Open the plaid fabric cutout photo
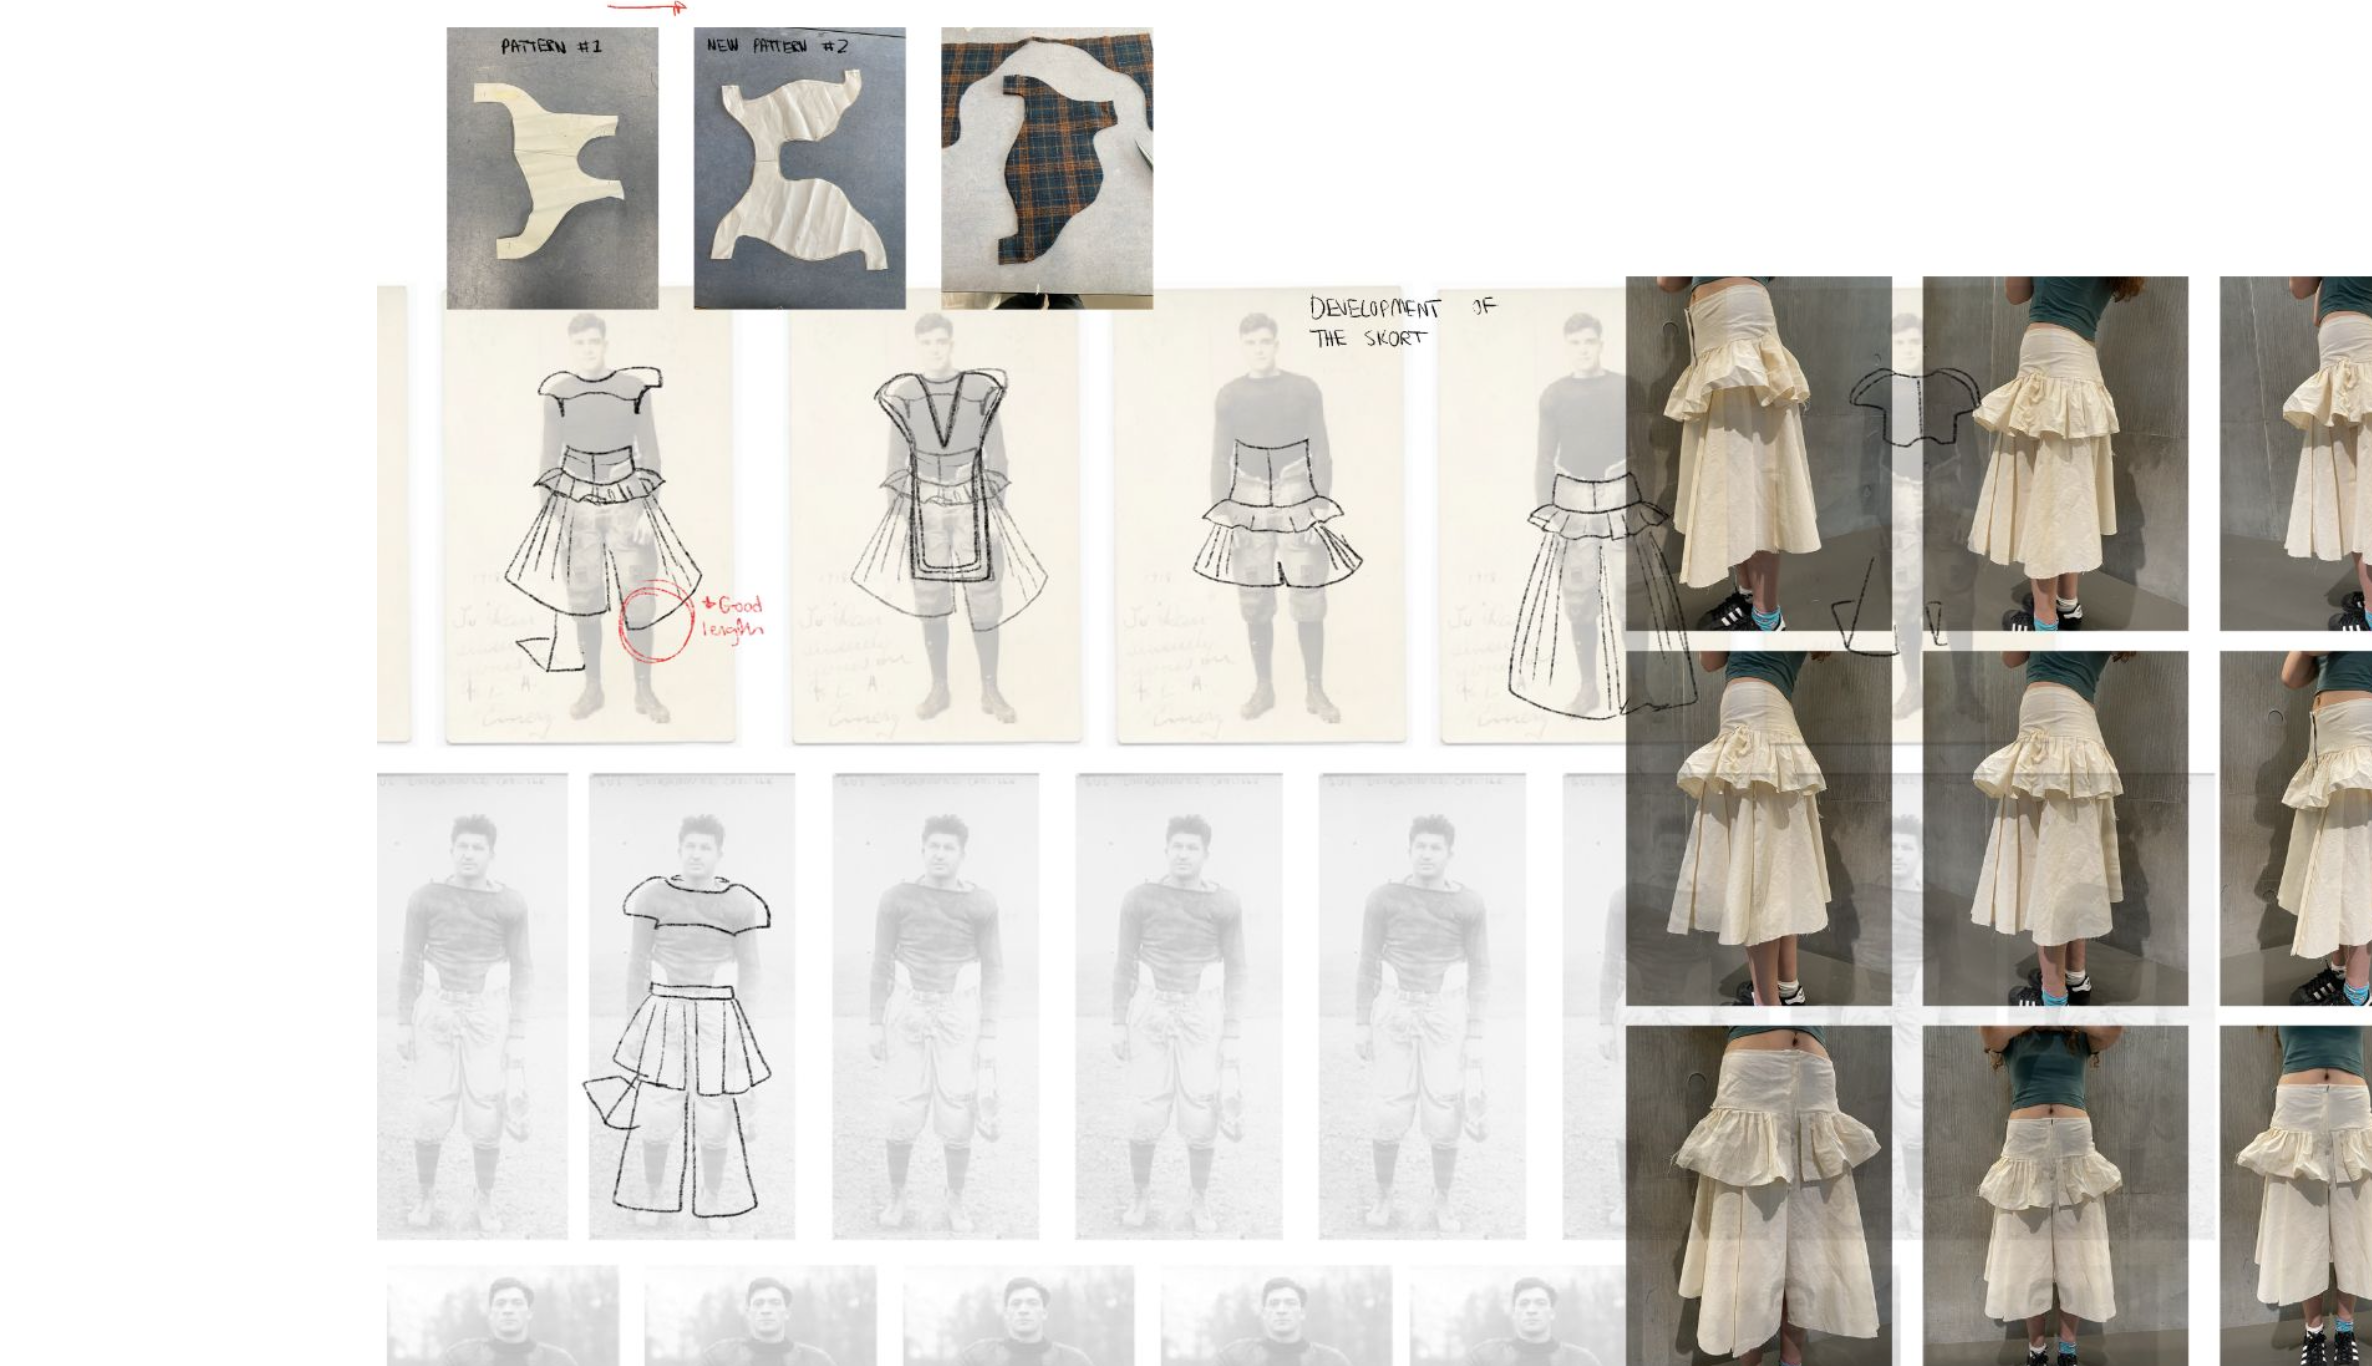The width and height of the screenshot is (2372, 1366). [x=1046, y=168]
